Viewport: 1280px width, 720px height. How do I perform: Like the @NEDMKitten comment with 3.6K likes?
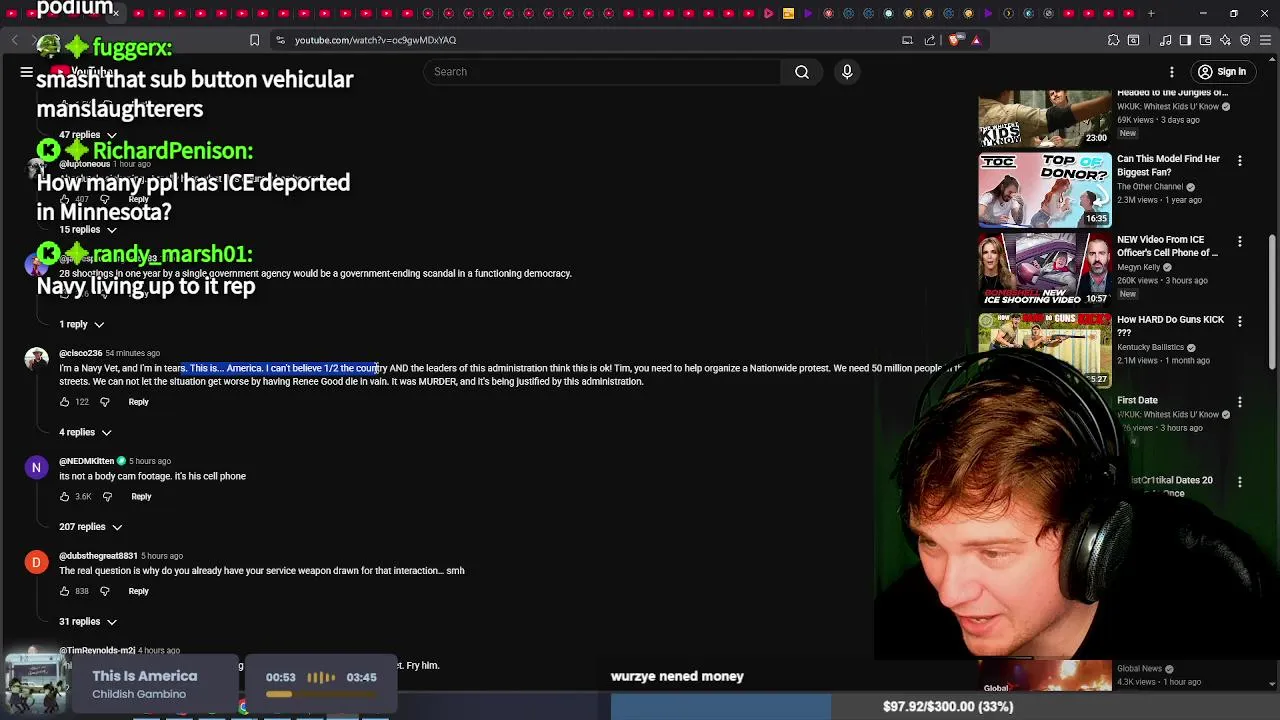pos(65,497)
